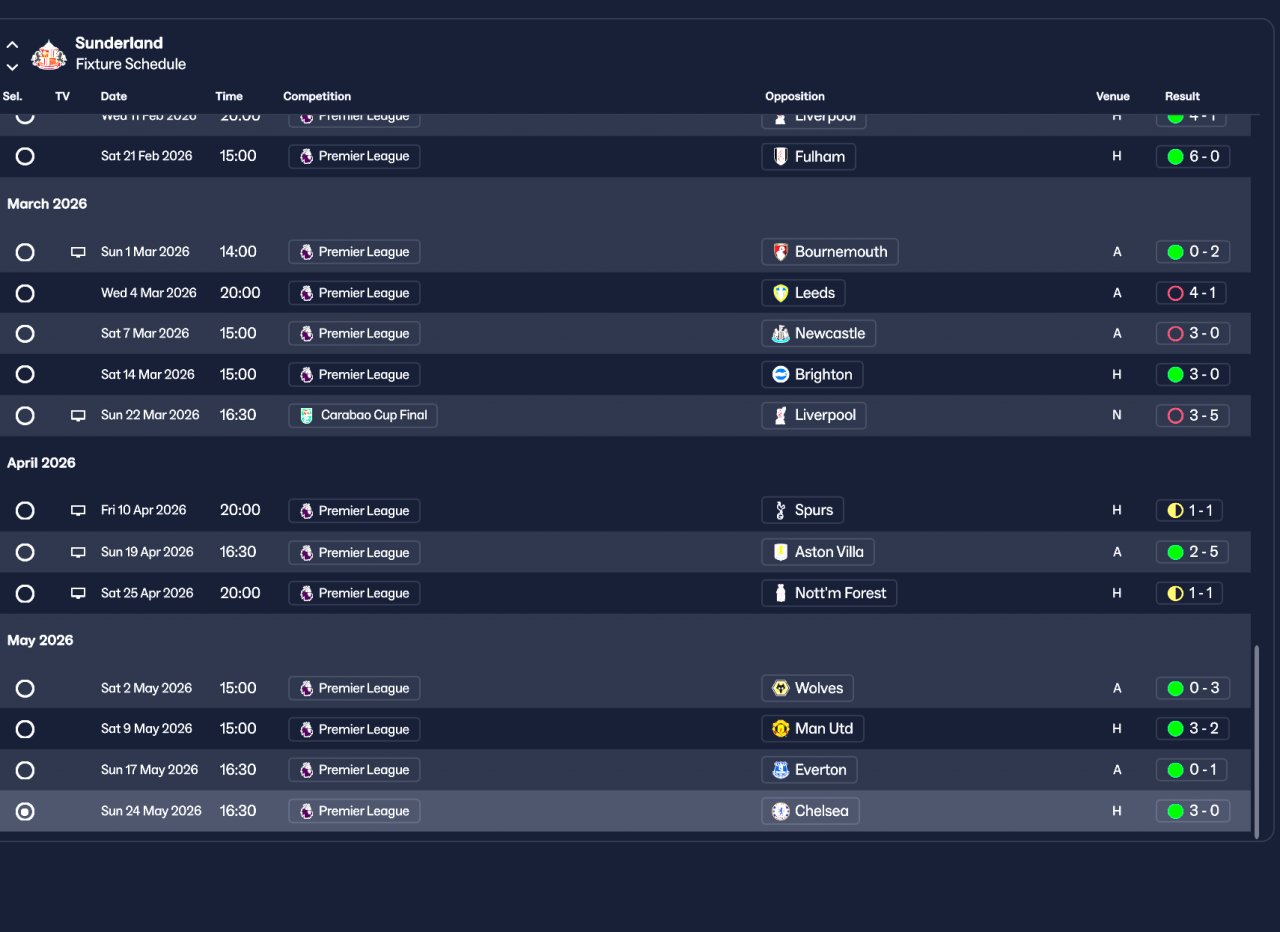Select the Bournemouth fixture radio button
Image resolution: width=1280 pixels, height=932 pixels.
click(25, 252)
